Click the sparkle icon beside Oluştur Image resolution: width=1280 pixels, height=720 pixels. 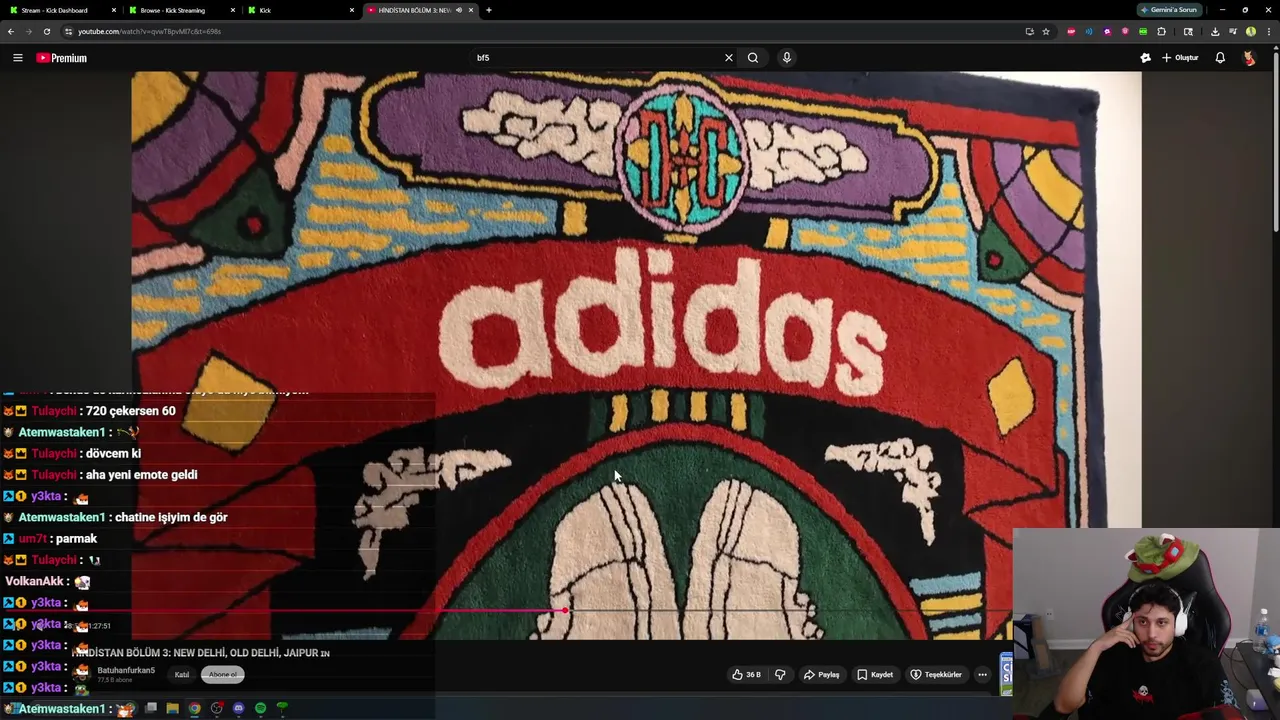1145,58
